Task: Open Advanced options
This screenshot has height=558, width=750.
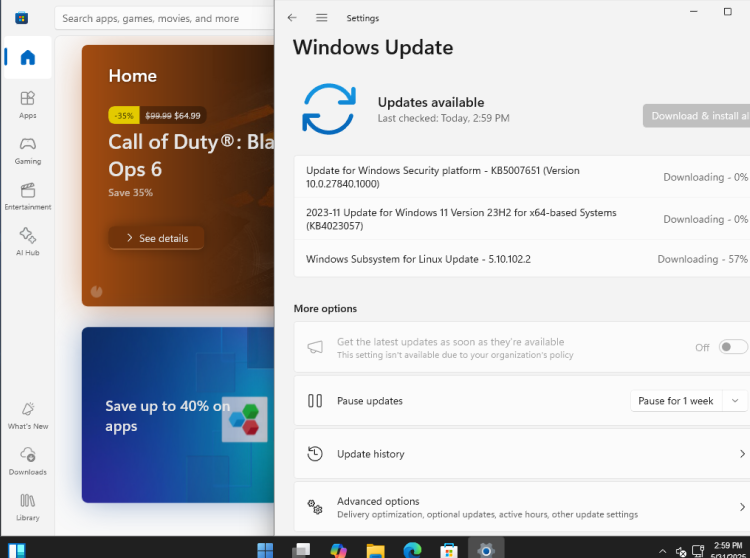Action: pyautogui.click(x=522, y=507)
